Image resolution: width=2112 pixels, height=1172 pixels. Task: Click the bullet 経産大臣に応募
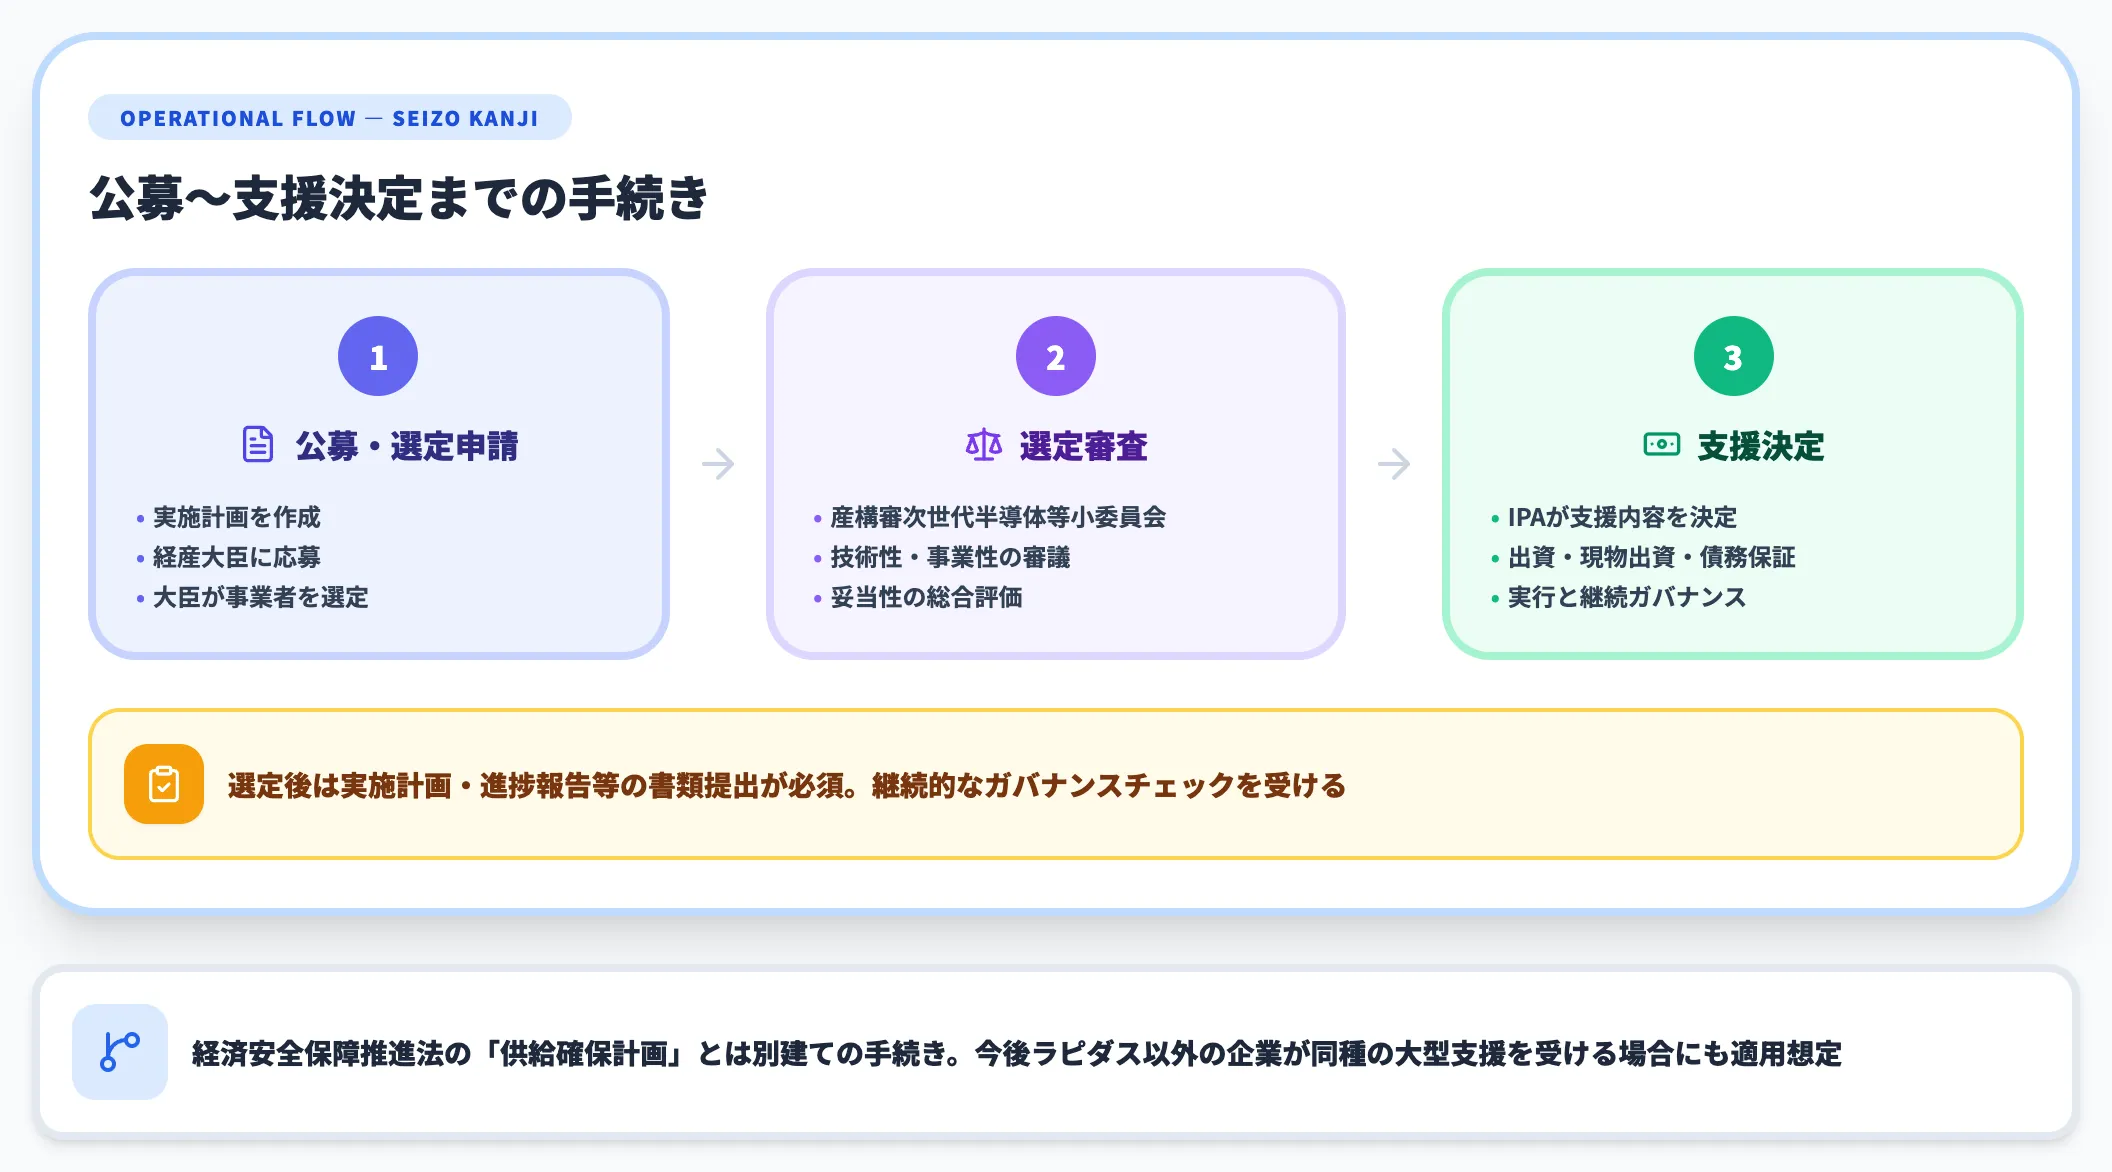click(237, 557)
